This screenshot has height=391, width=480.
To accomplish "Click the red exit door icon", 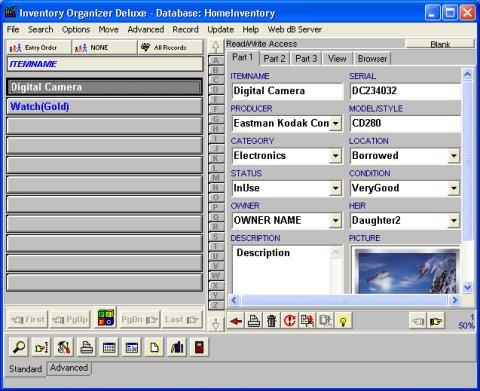I will [x=199, y=347].
